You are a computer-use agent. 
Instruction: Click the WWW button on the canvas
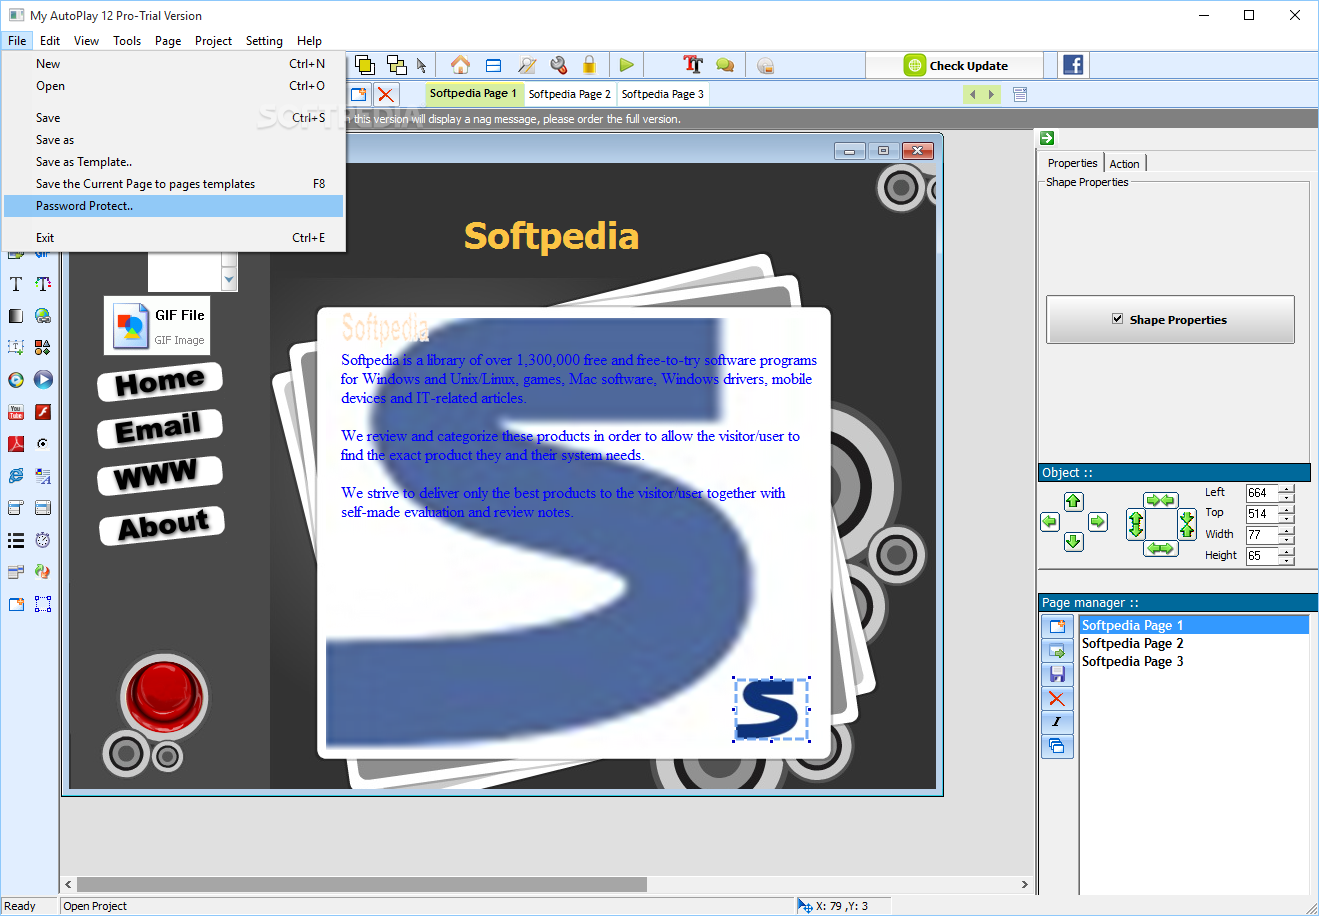coord(160,475)
